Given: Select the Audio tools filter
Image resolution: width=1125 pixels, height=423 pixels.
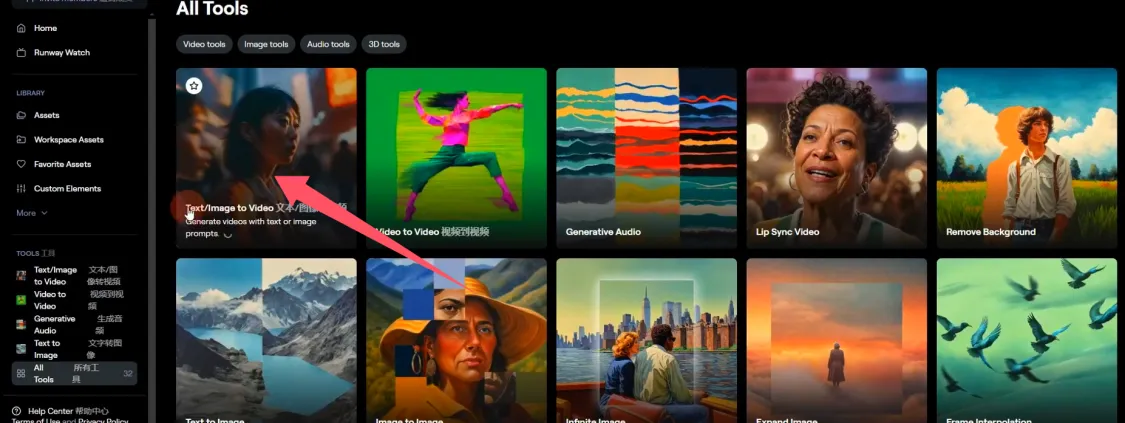Looking at the screenshot, I should click(x=328, y=44).
